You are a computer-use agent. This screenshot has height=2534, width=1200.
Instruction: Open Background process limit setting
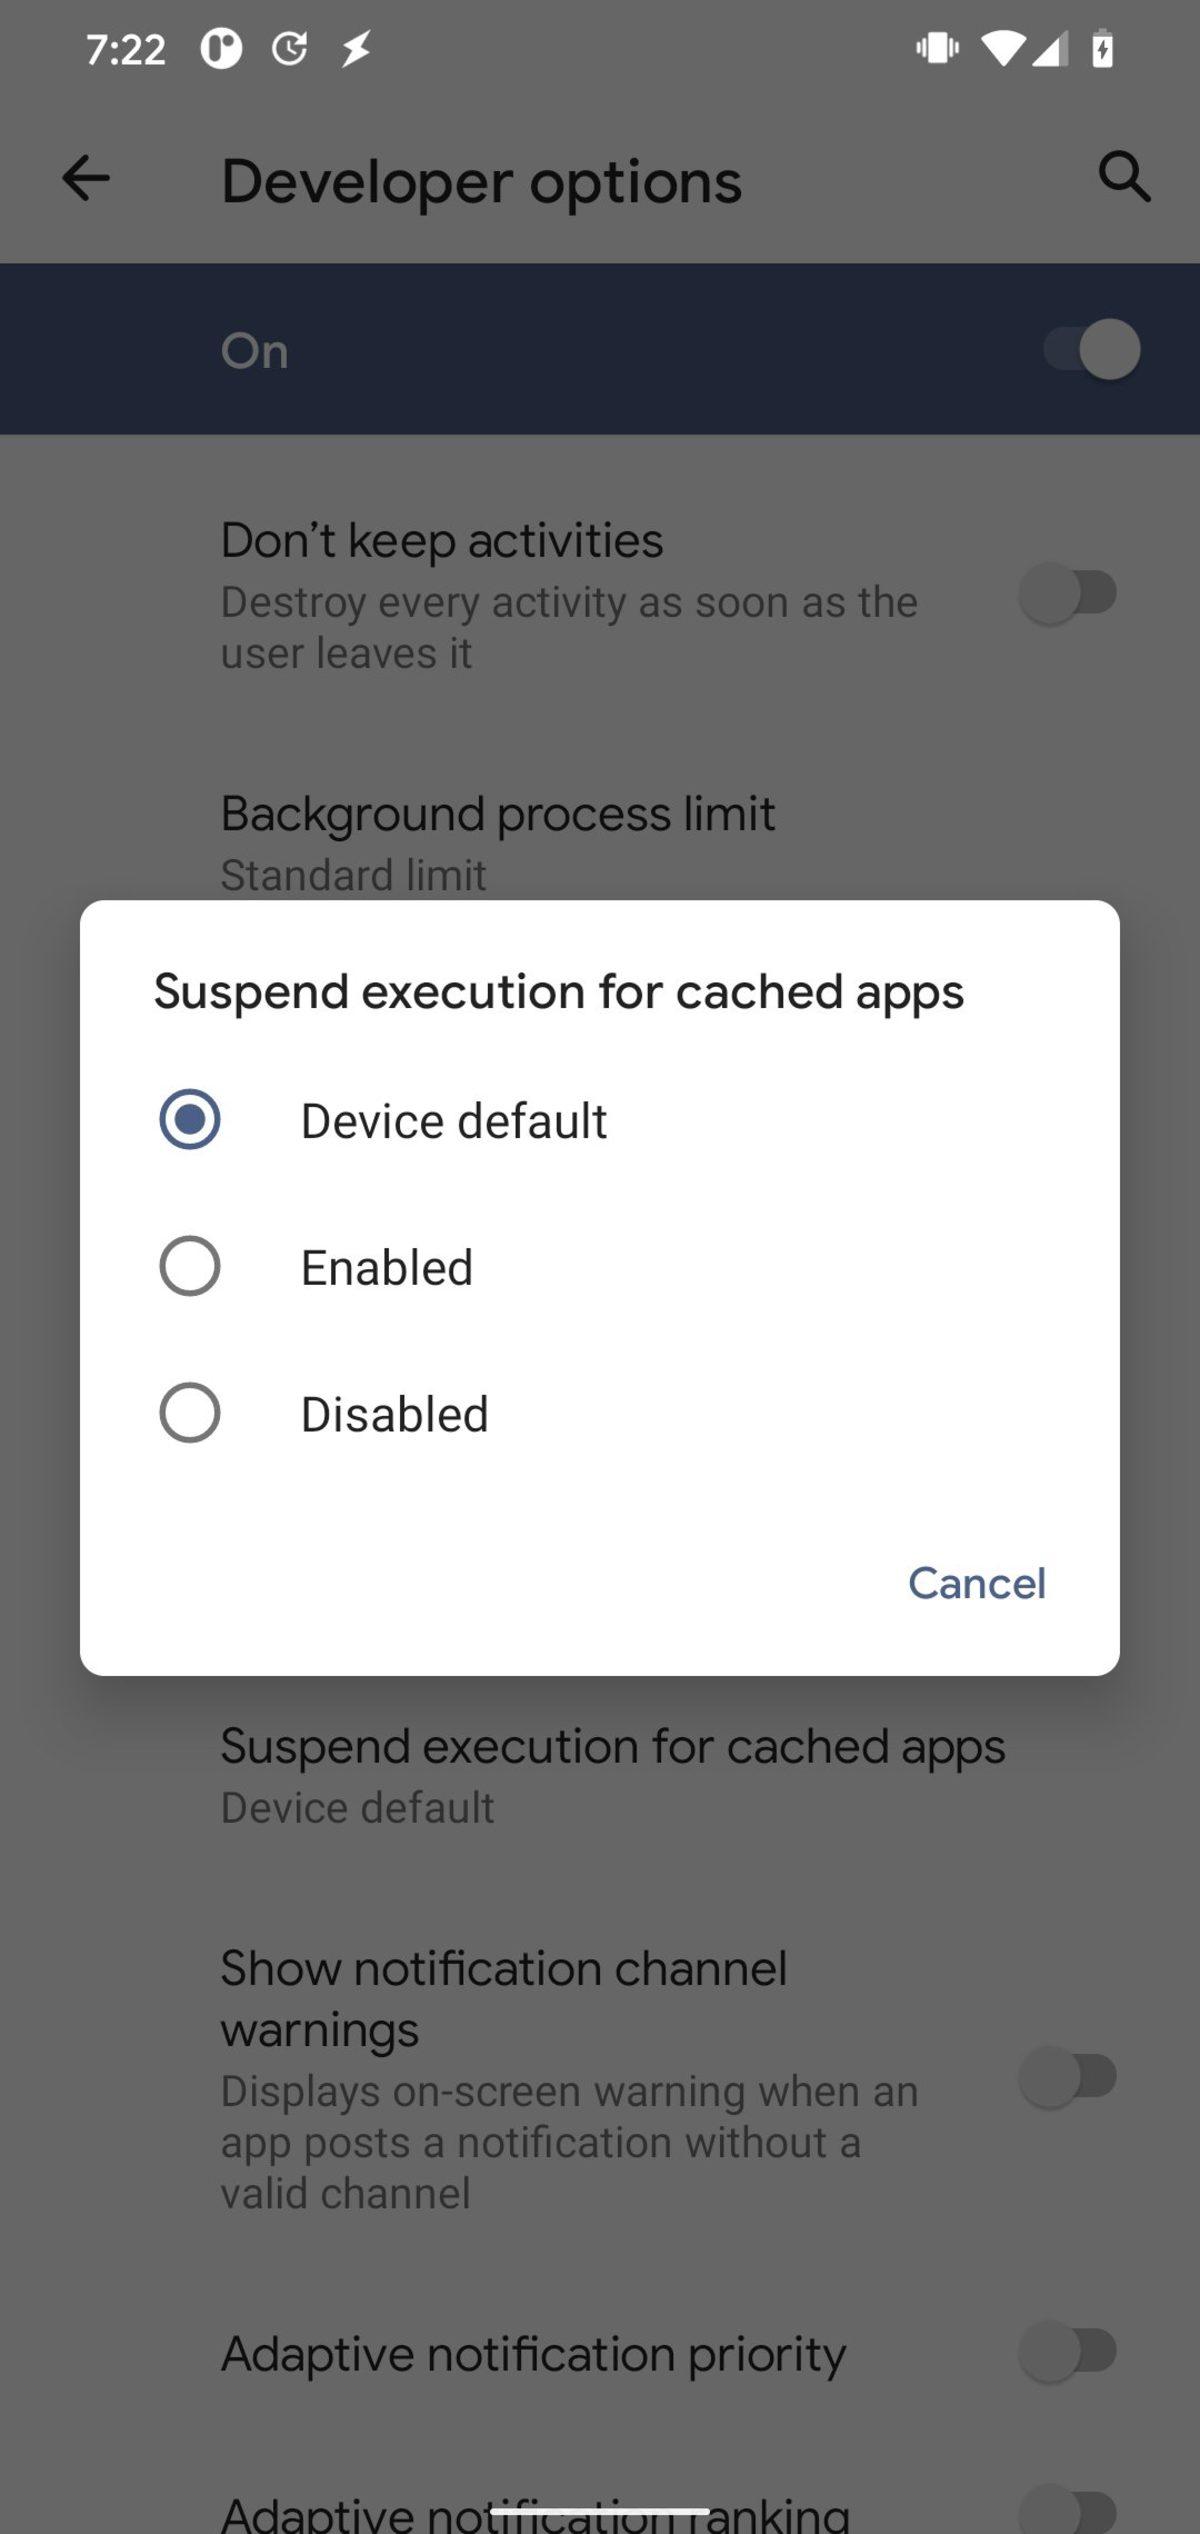click(x=498, y=841)
